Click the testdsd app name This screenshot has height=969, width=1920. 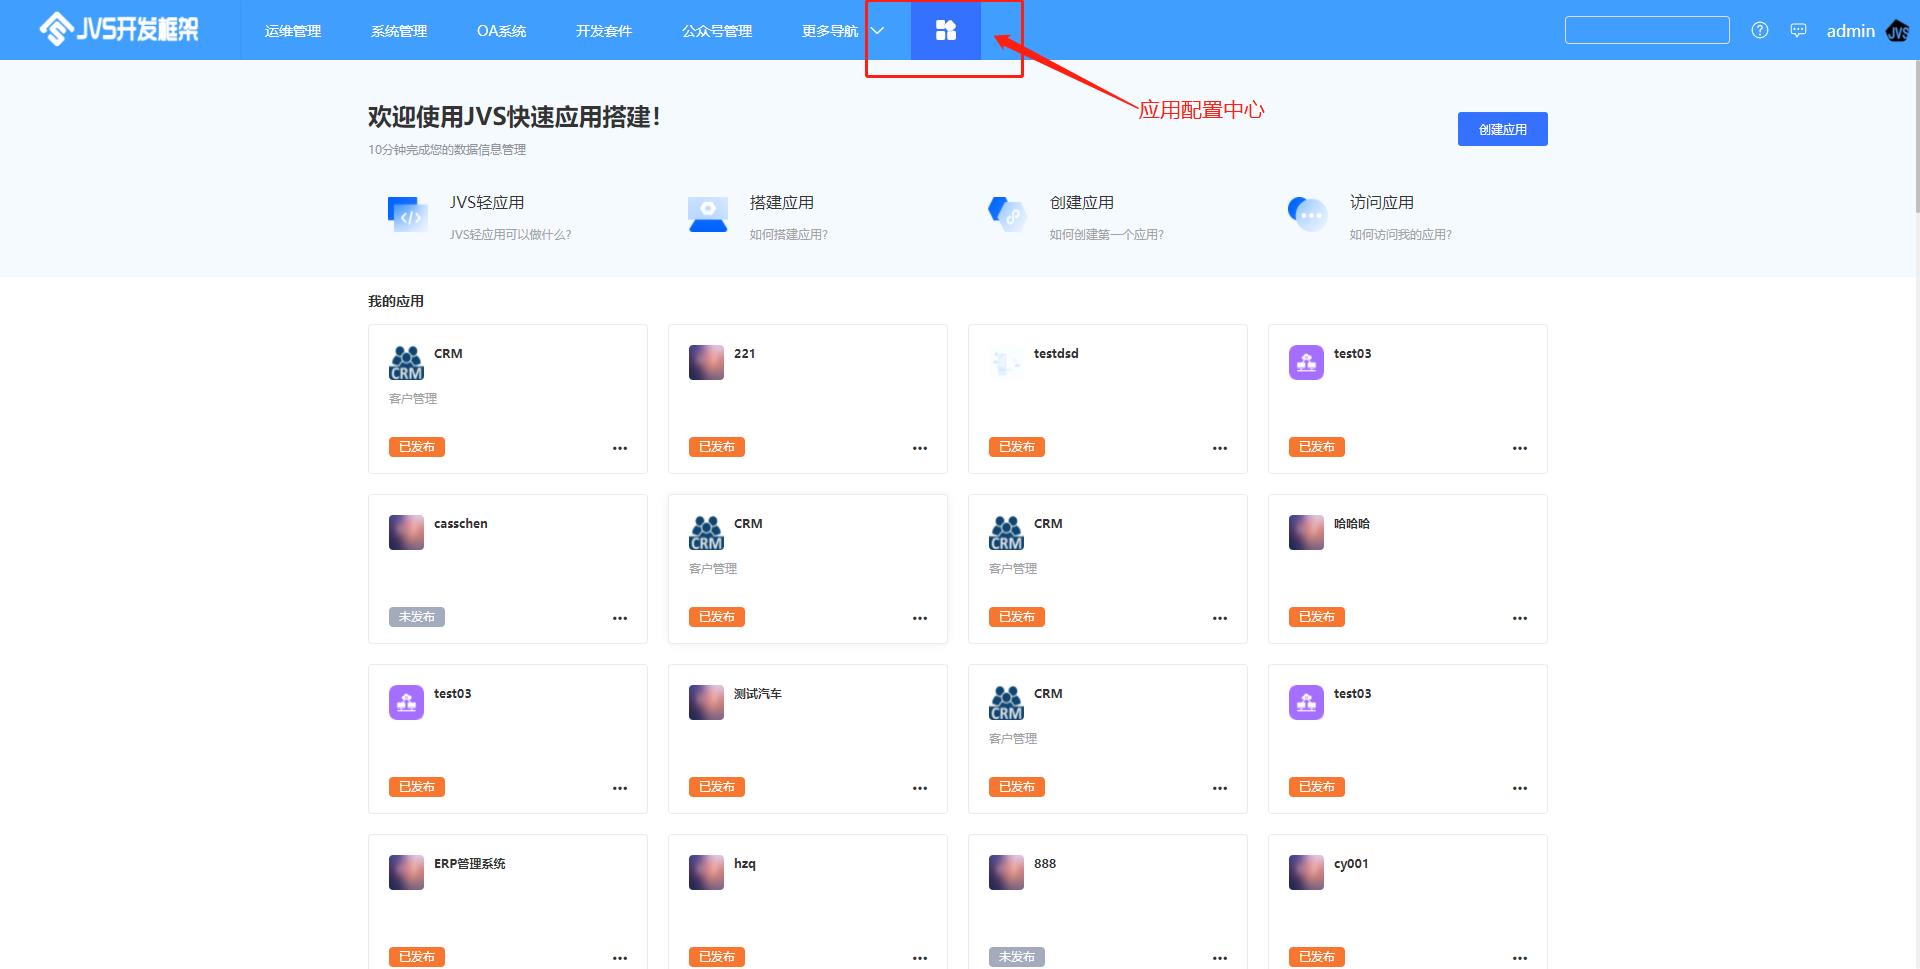click(1056, 354)
